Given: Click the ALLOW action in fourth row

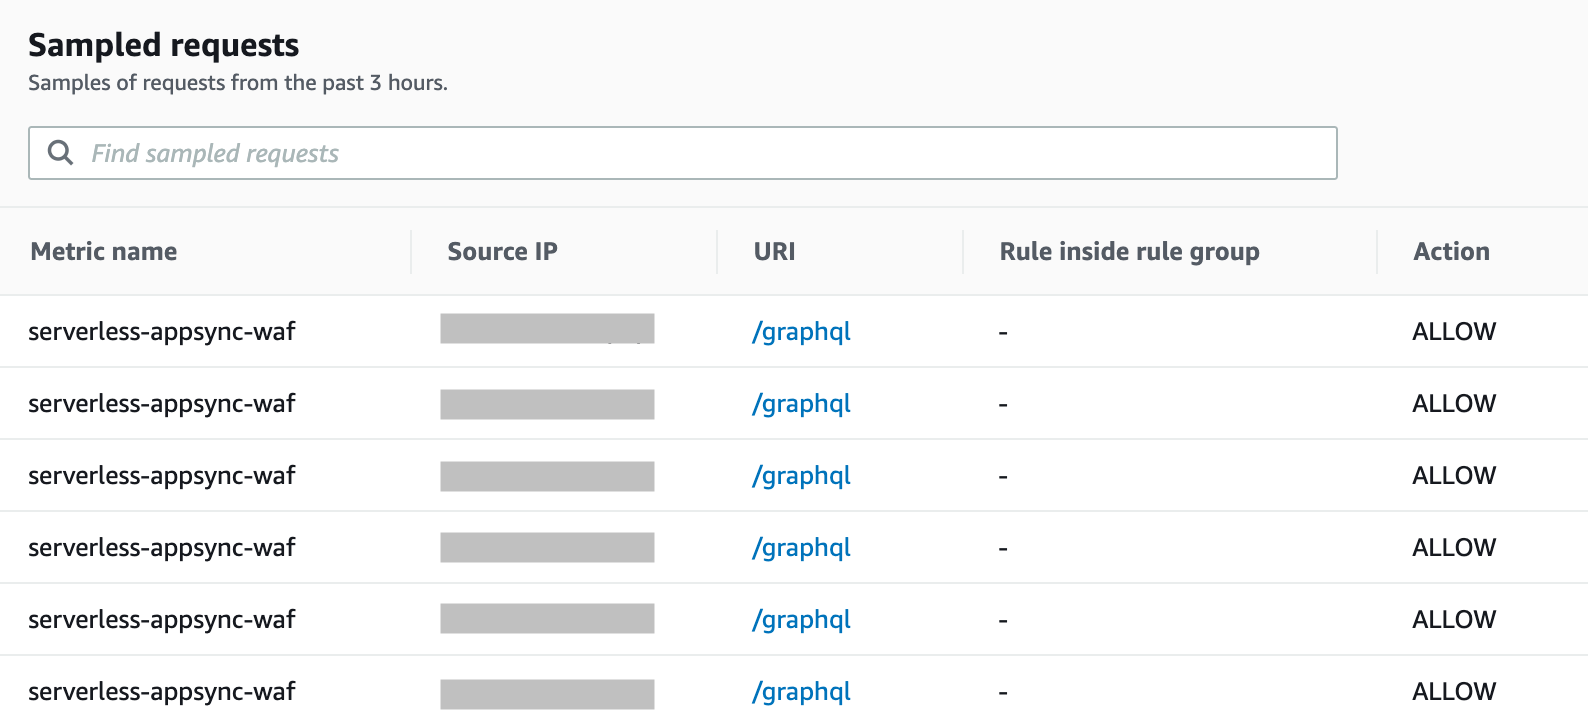Looking at the screenshot, I should click(x=1454, y=548).
